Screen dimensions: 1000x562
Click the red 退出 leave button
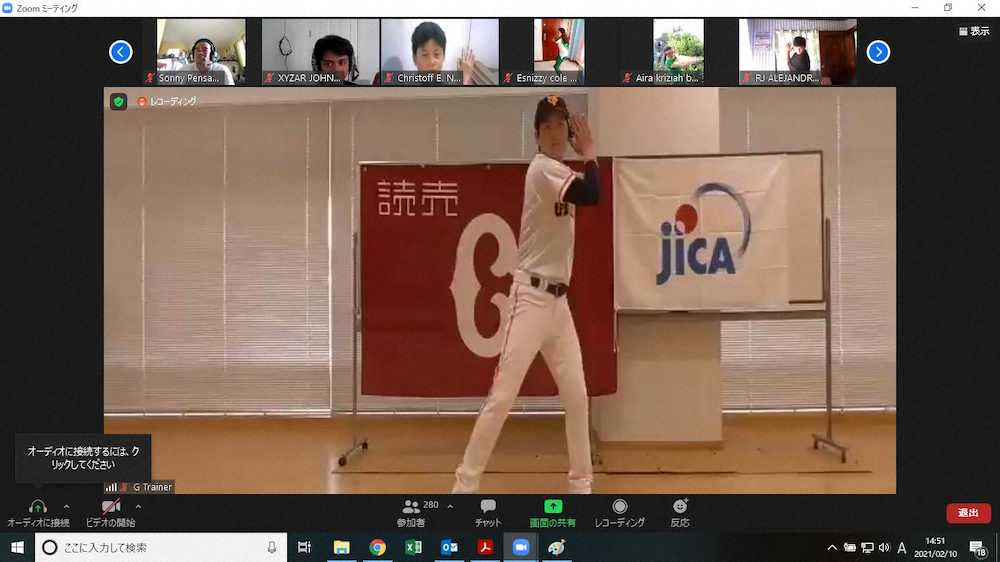pos(968,513)
